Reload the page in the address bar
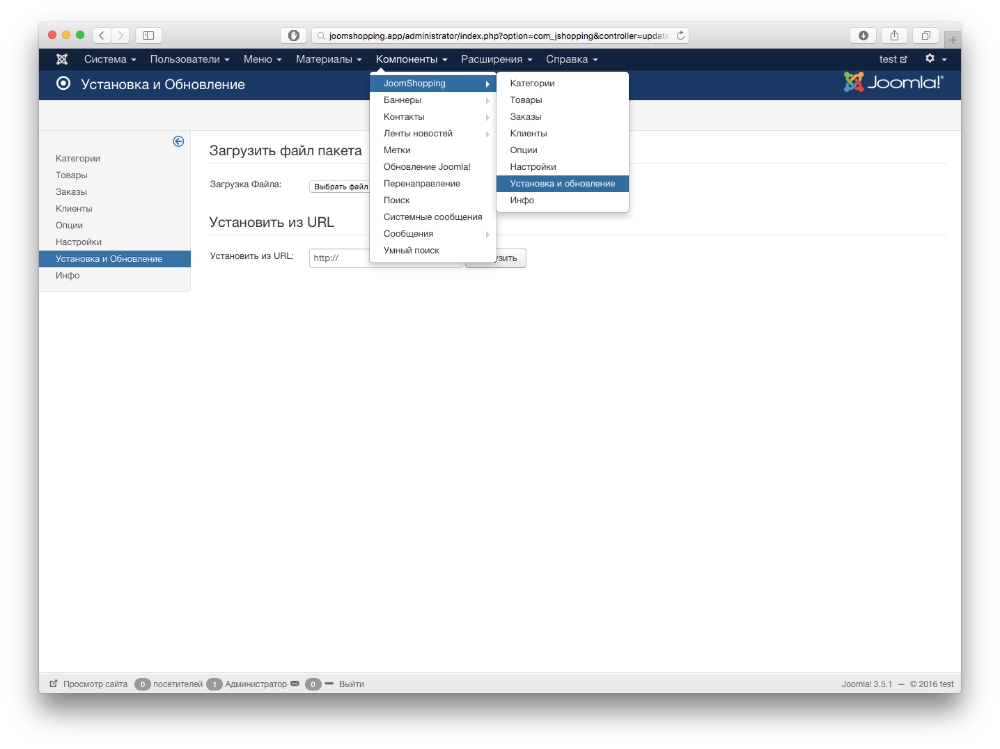The height and width of the screenshot is (749, 1000). click(681, 35)
